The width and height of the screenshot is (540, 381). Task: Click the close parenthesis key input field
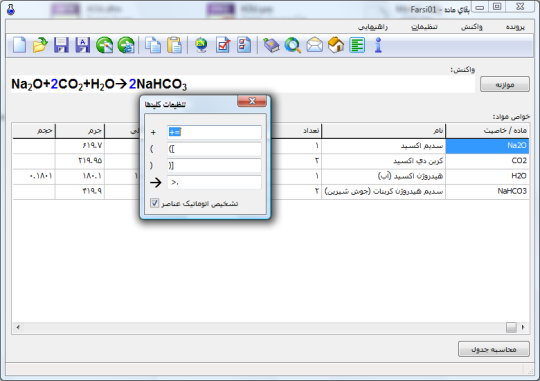pos(214,166)
